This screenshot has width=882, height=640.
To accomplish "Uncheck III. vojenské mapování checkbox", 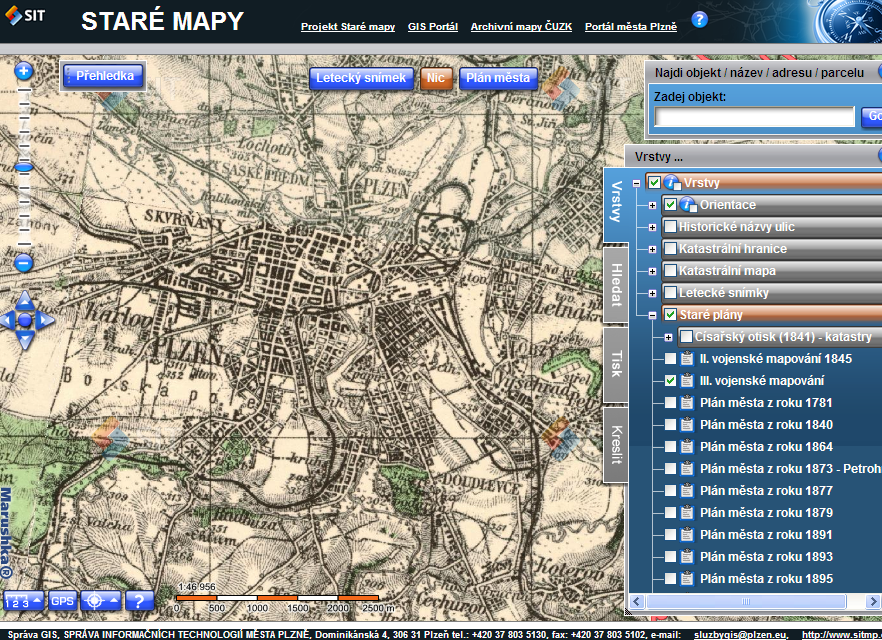I will point(670,381).
